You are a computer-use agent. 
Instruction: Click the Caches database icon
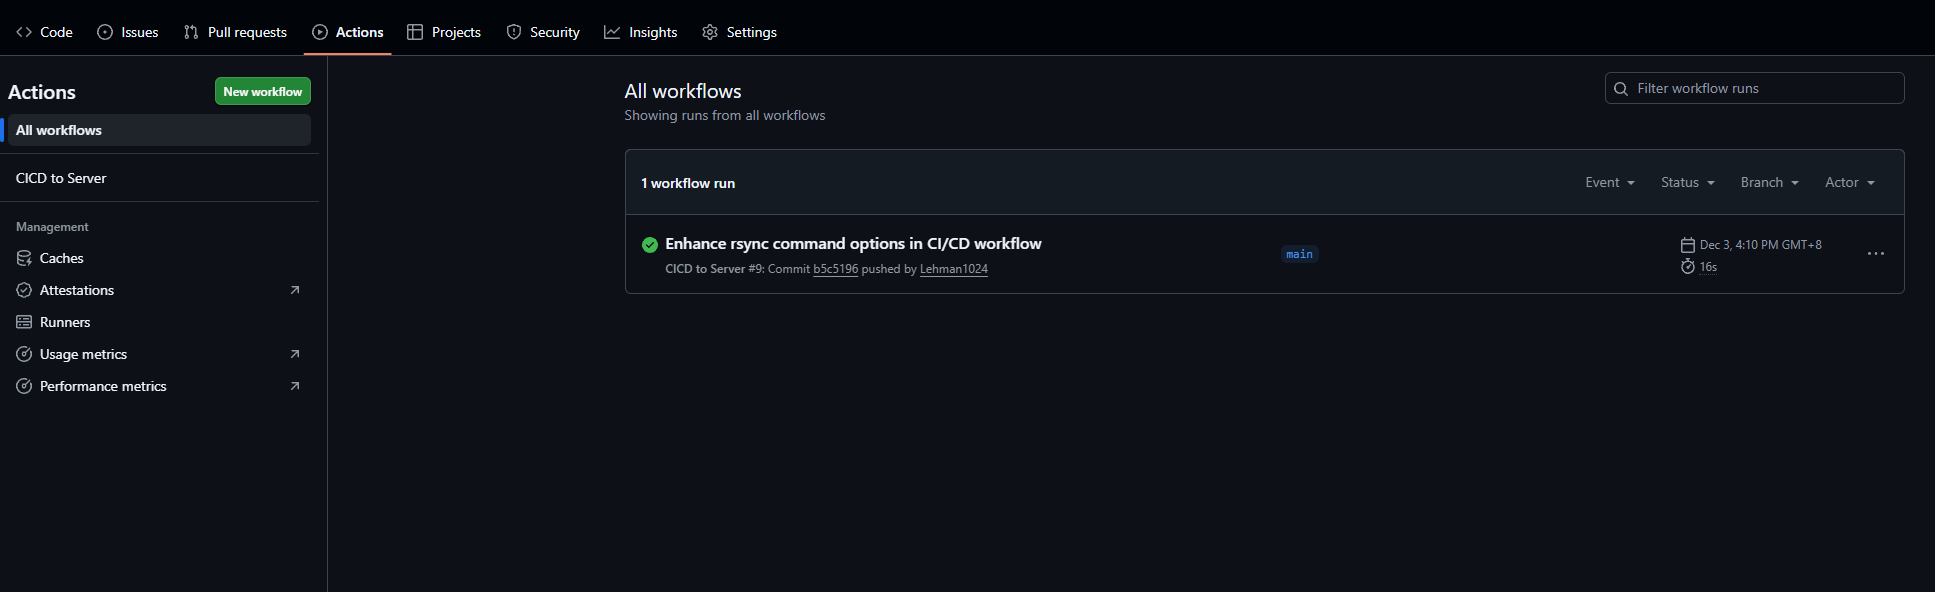[x=24, y=258]
